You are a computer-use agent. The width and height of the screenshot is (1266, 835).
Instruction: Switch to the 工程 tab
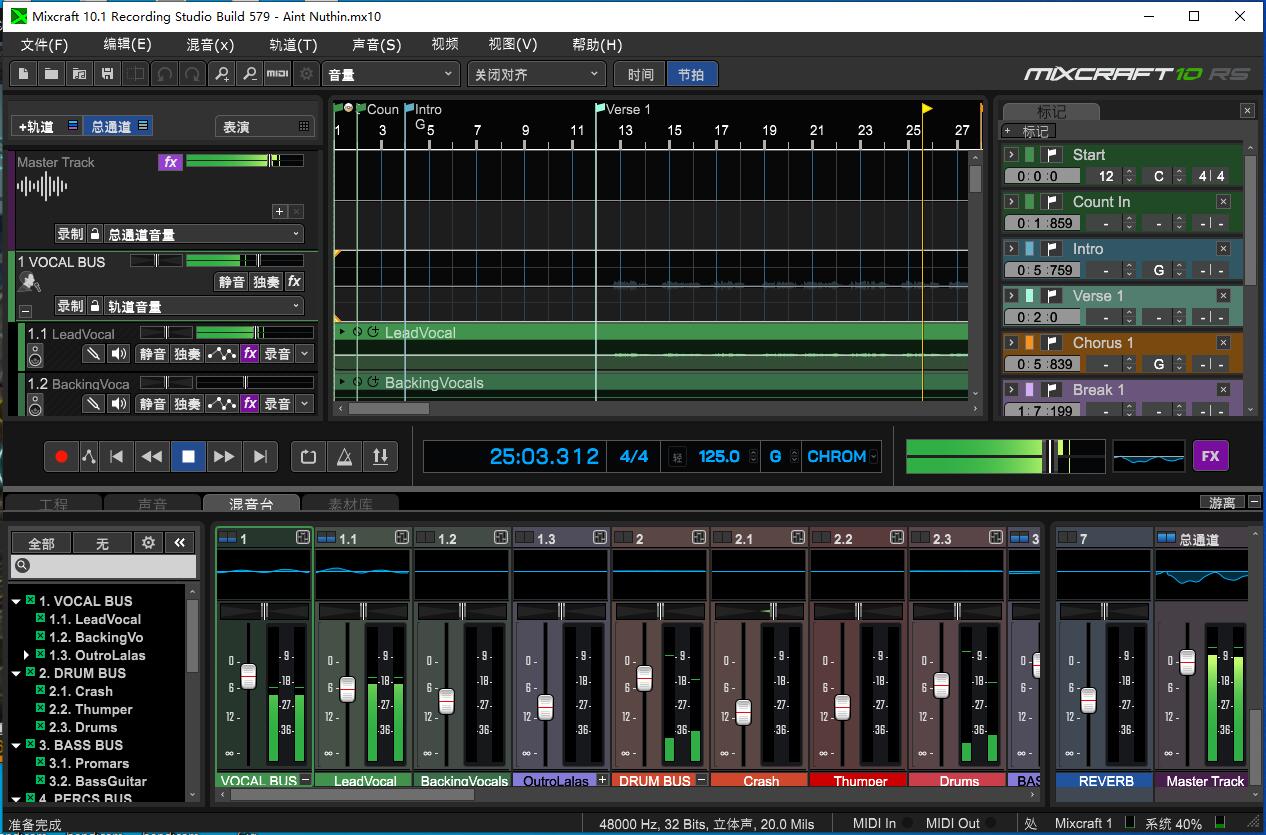[54, 503]
